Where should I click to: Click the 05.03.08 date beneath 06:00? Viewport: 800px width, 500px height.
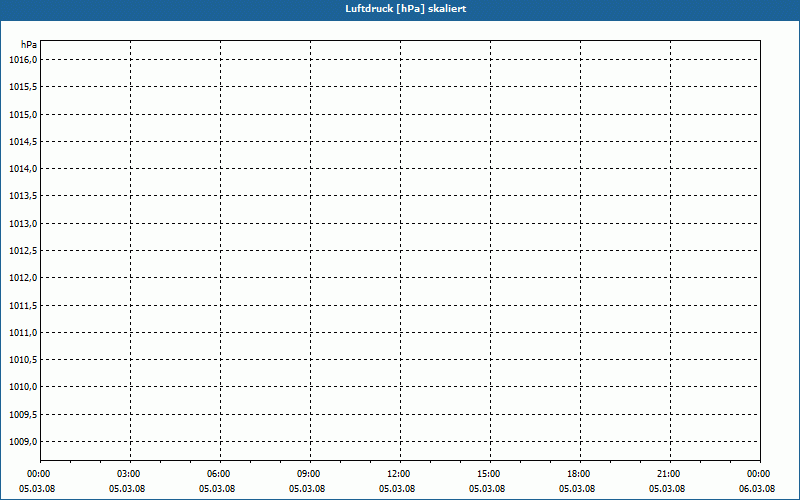point(217,489)
